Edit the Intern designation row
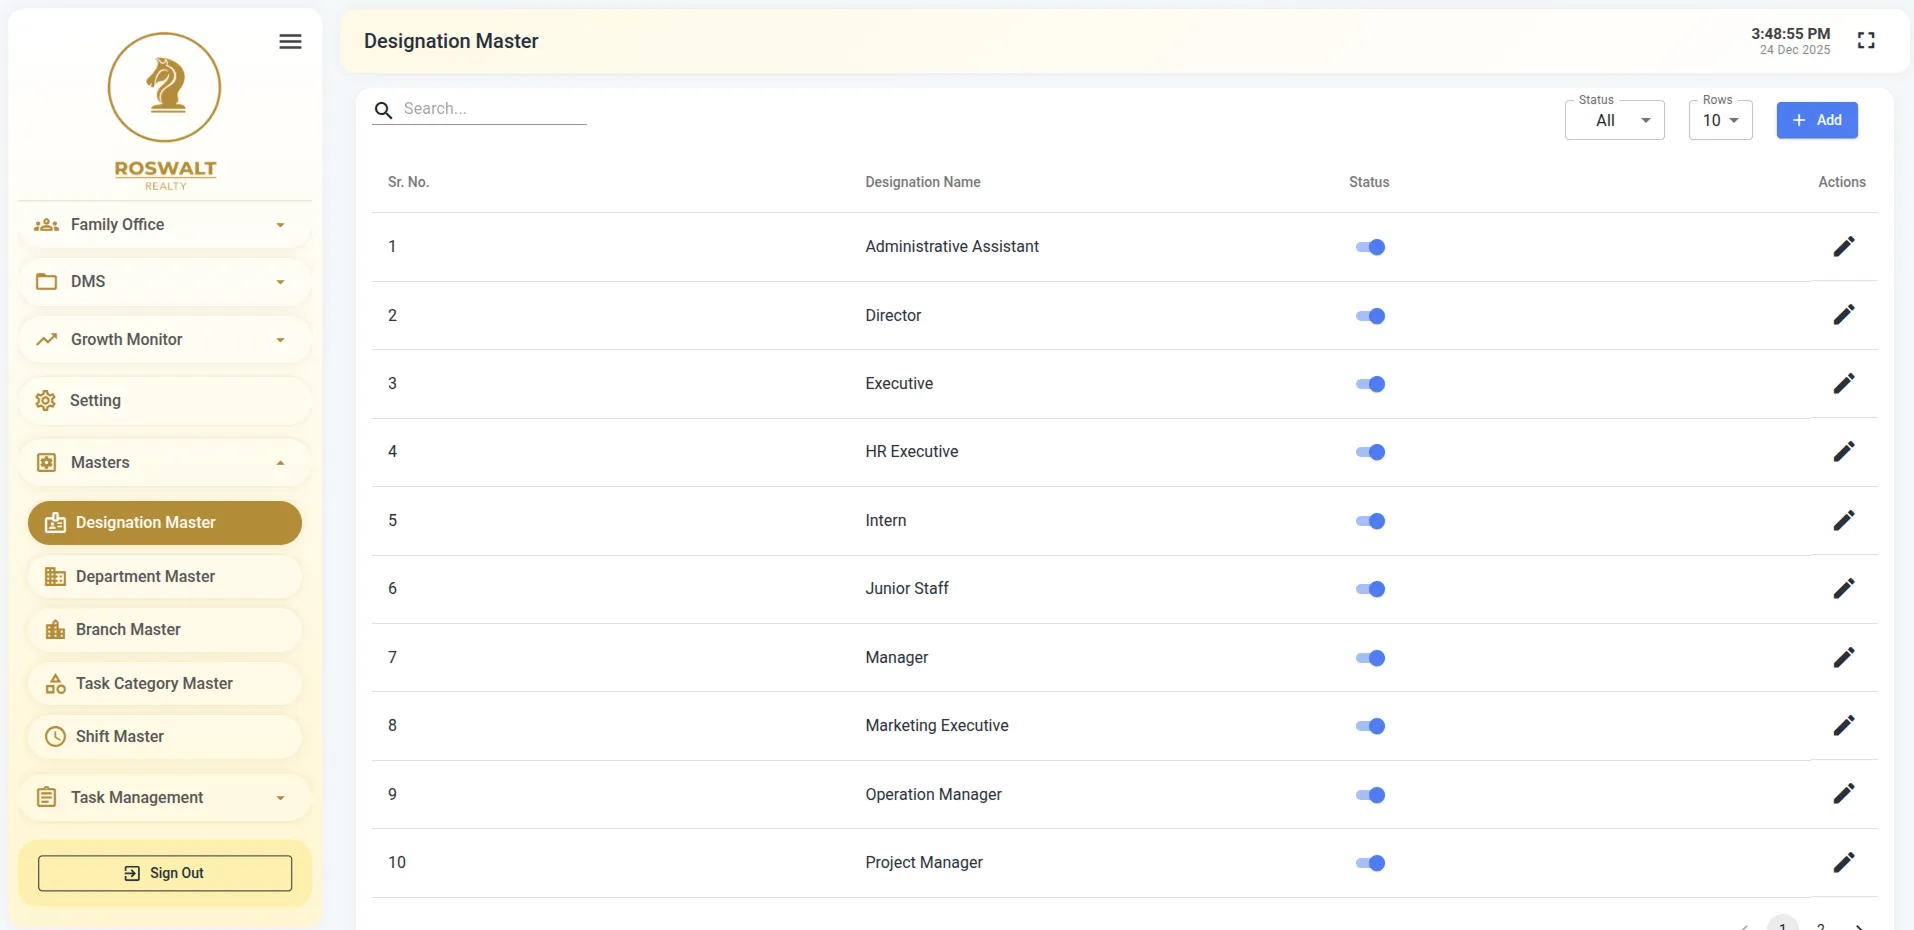 pyautogui.click(x=1843, y=521)
